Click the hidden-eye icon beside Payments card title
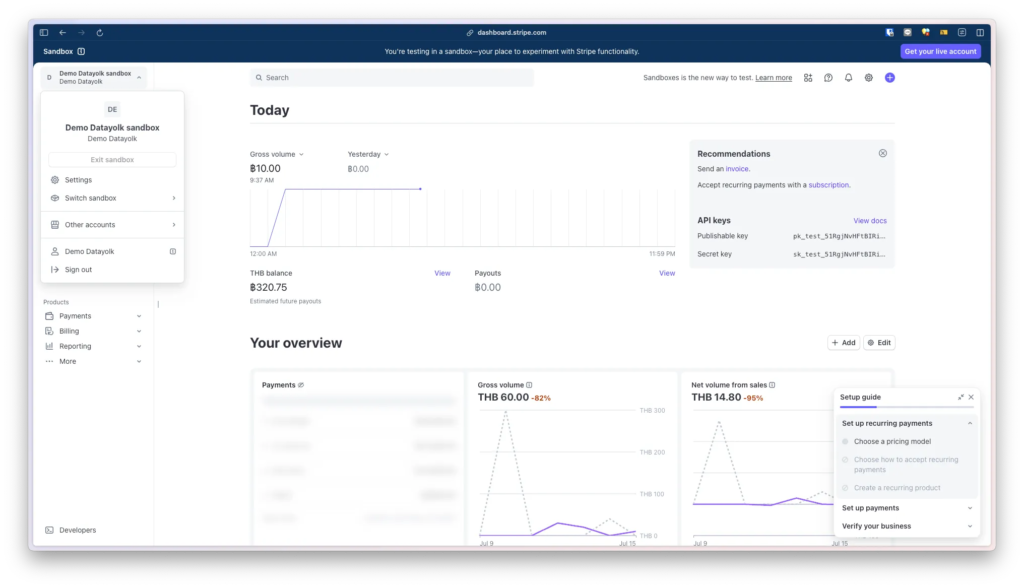1024x588 pixels. point(301,385)
